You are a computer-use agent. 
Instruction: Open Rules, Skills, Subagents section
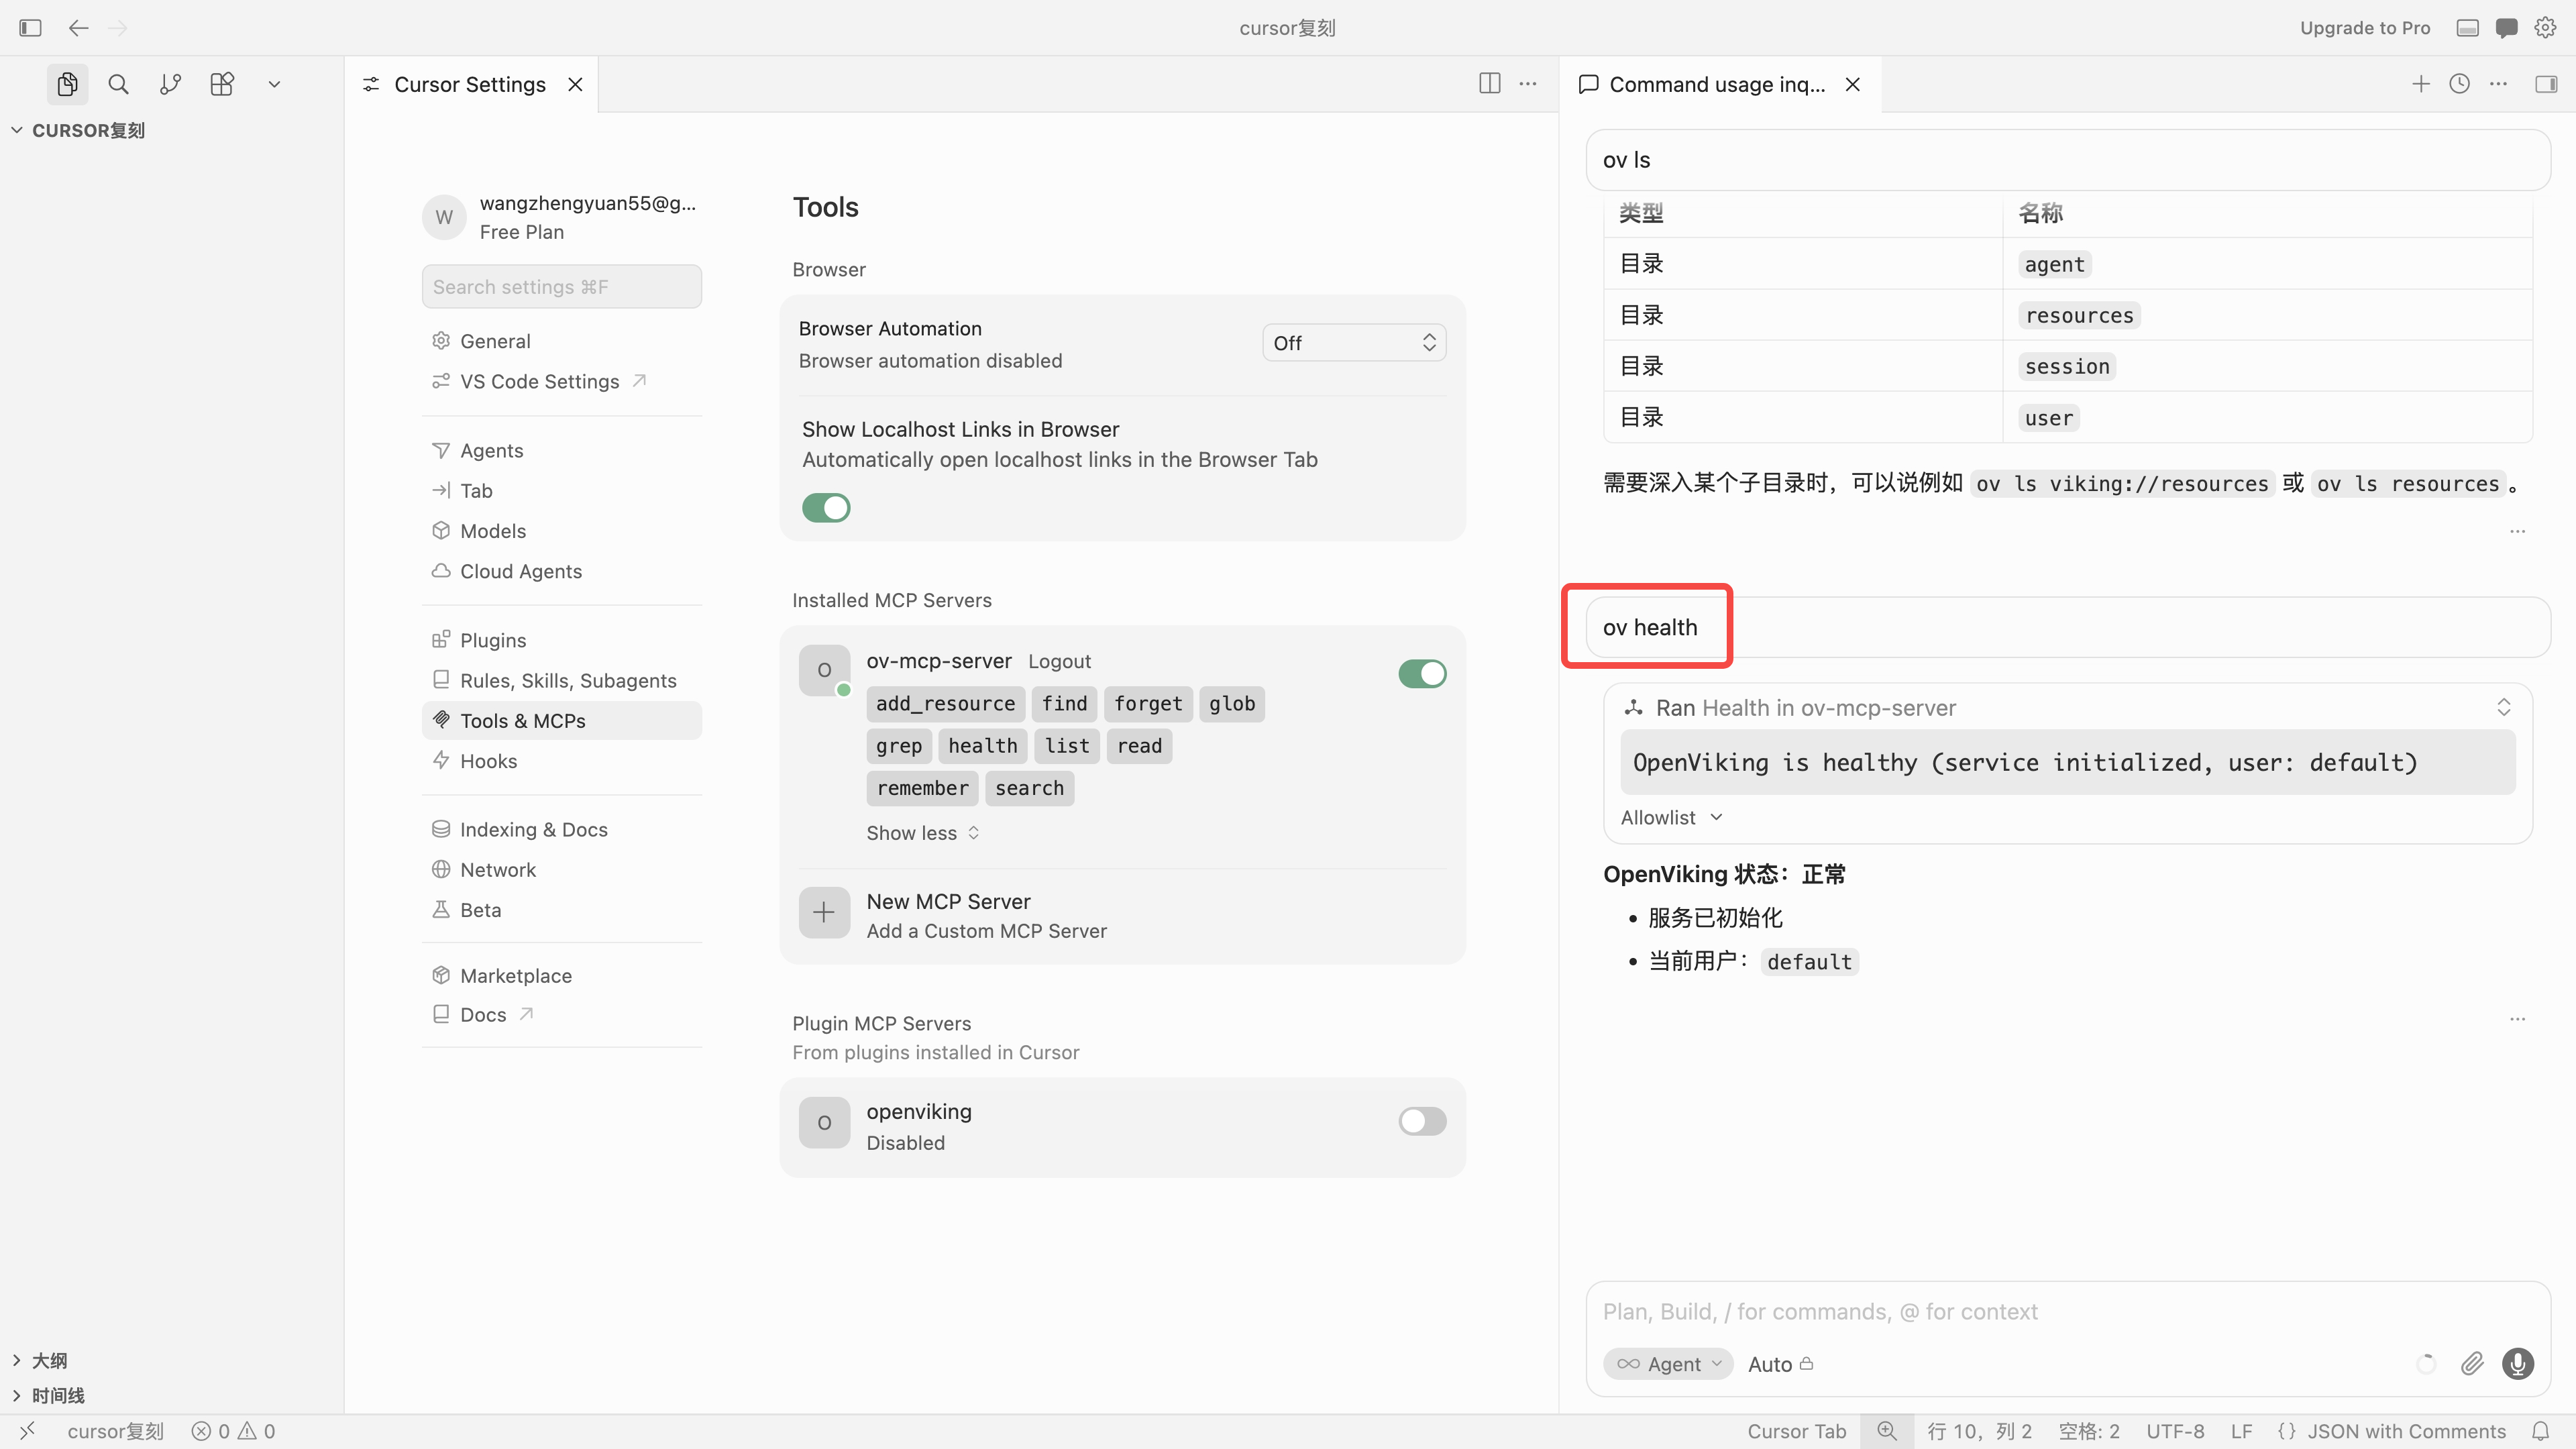pyautogui.click(x=561, y=680)
